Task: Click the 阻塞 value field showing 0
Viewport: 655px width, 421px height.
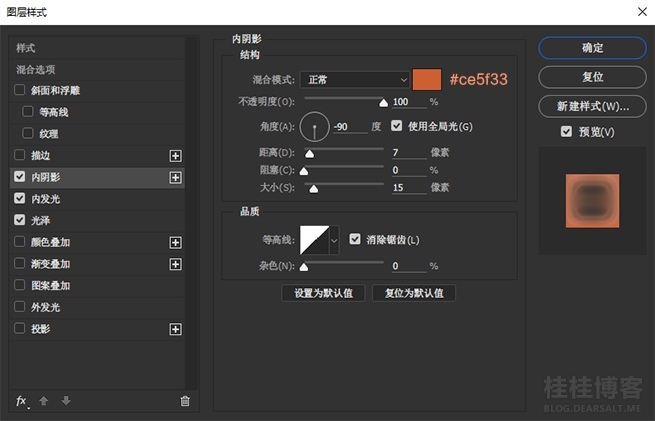Action: (409, 170)
